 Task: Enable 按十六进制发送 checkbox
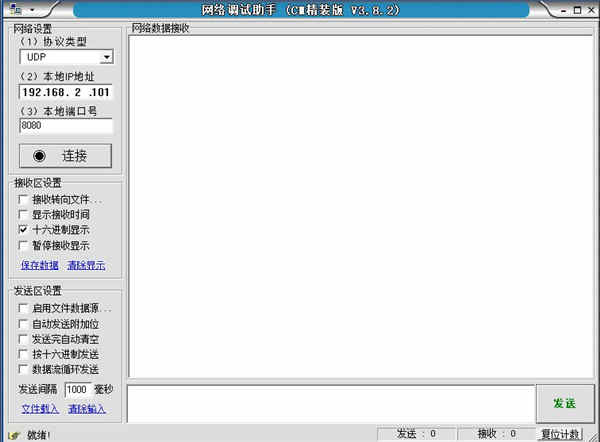click(23, 354)
